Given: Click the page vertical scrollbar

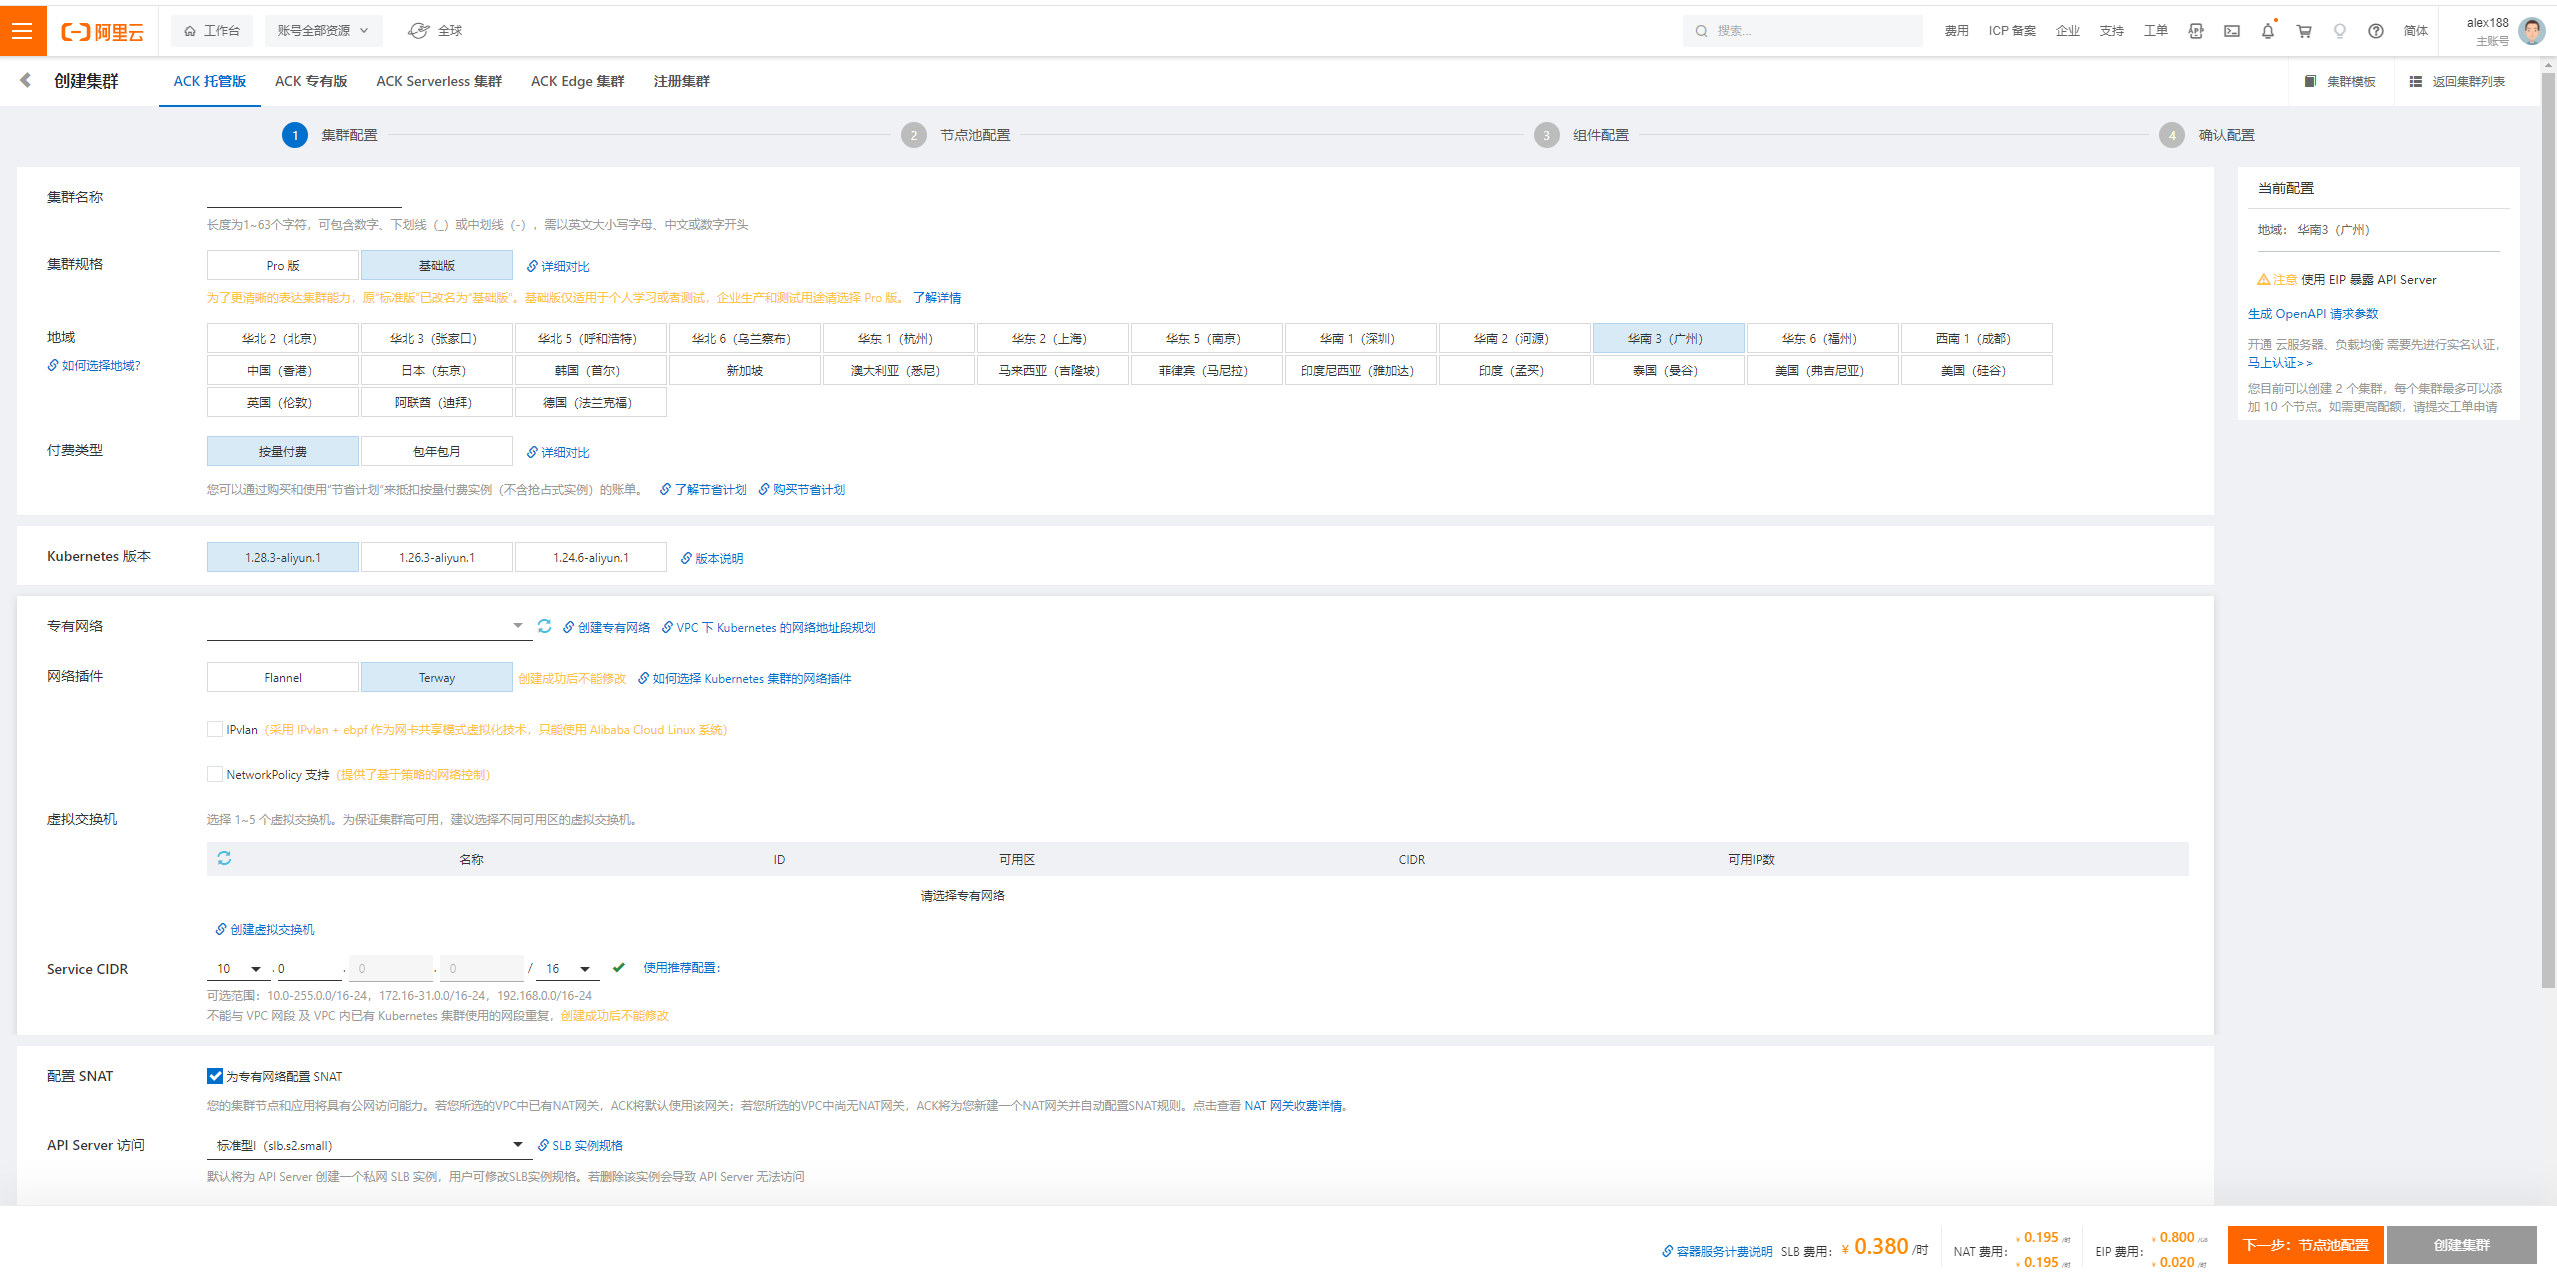Looking at the screenshot, I should 2548,530.
